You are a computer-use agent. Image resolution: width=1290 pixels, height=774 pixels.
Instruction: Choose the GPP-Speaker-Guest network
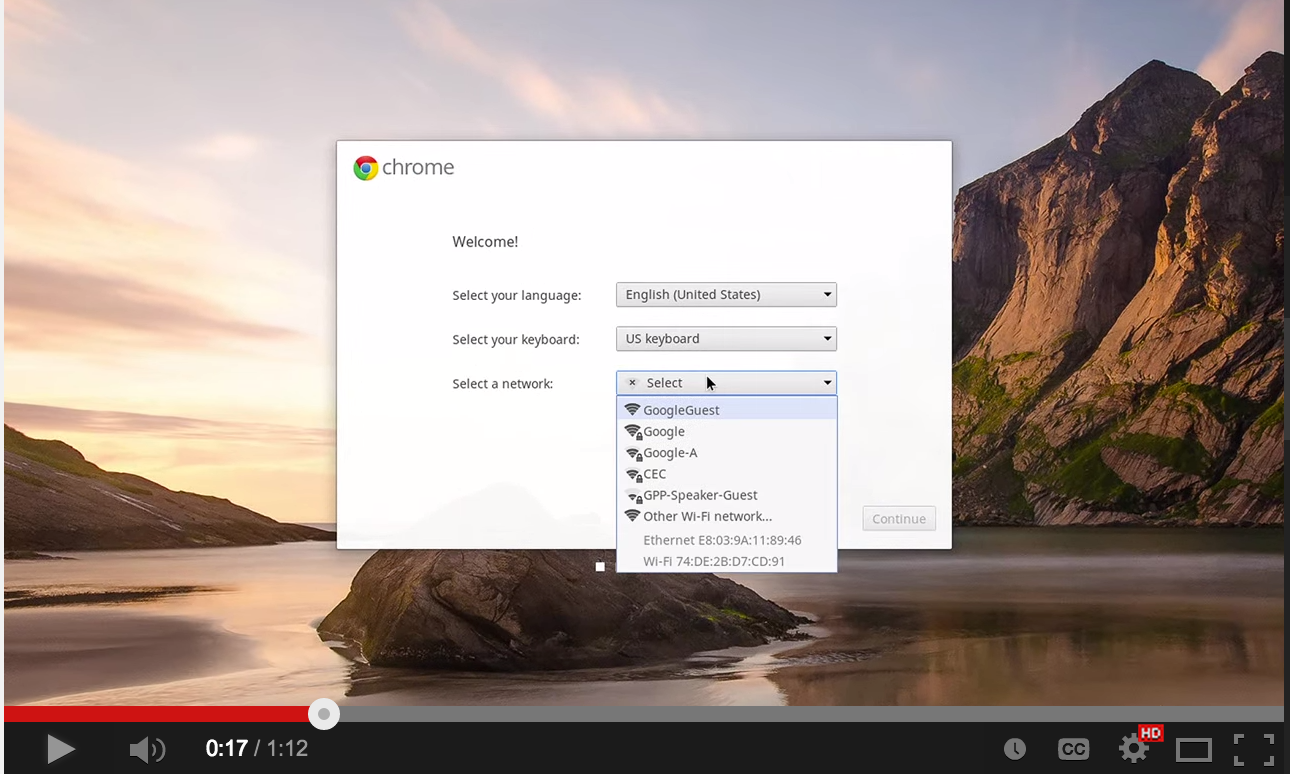[x=727, y=495]
